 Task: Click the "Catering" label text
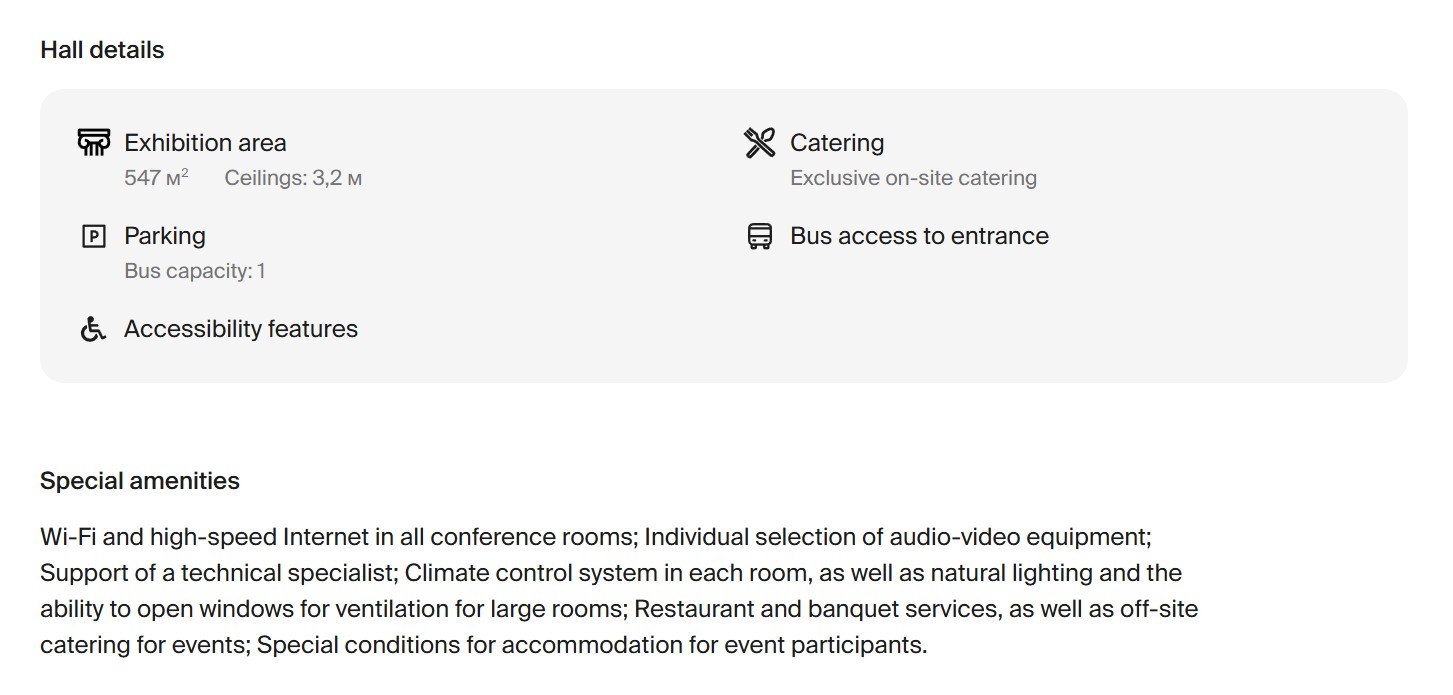[837, 143]
